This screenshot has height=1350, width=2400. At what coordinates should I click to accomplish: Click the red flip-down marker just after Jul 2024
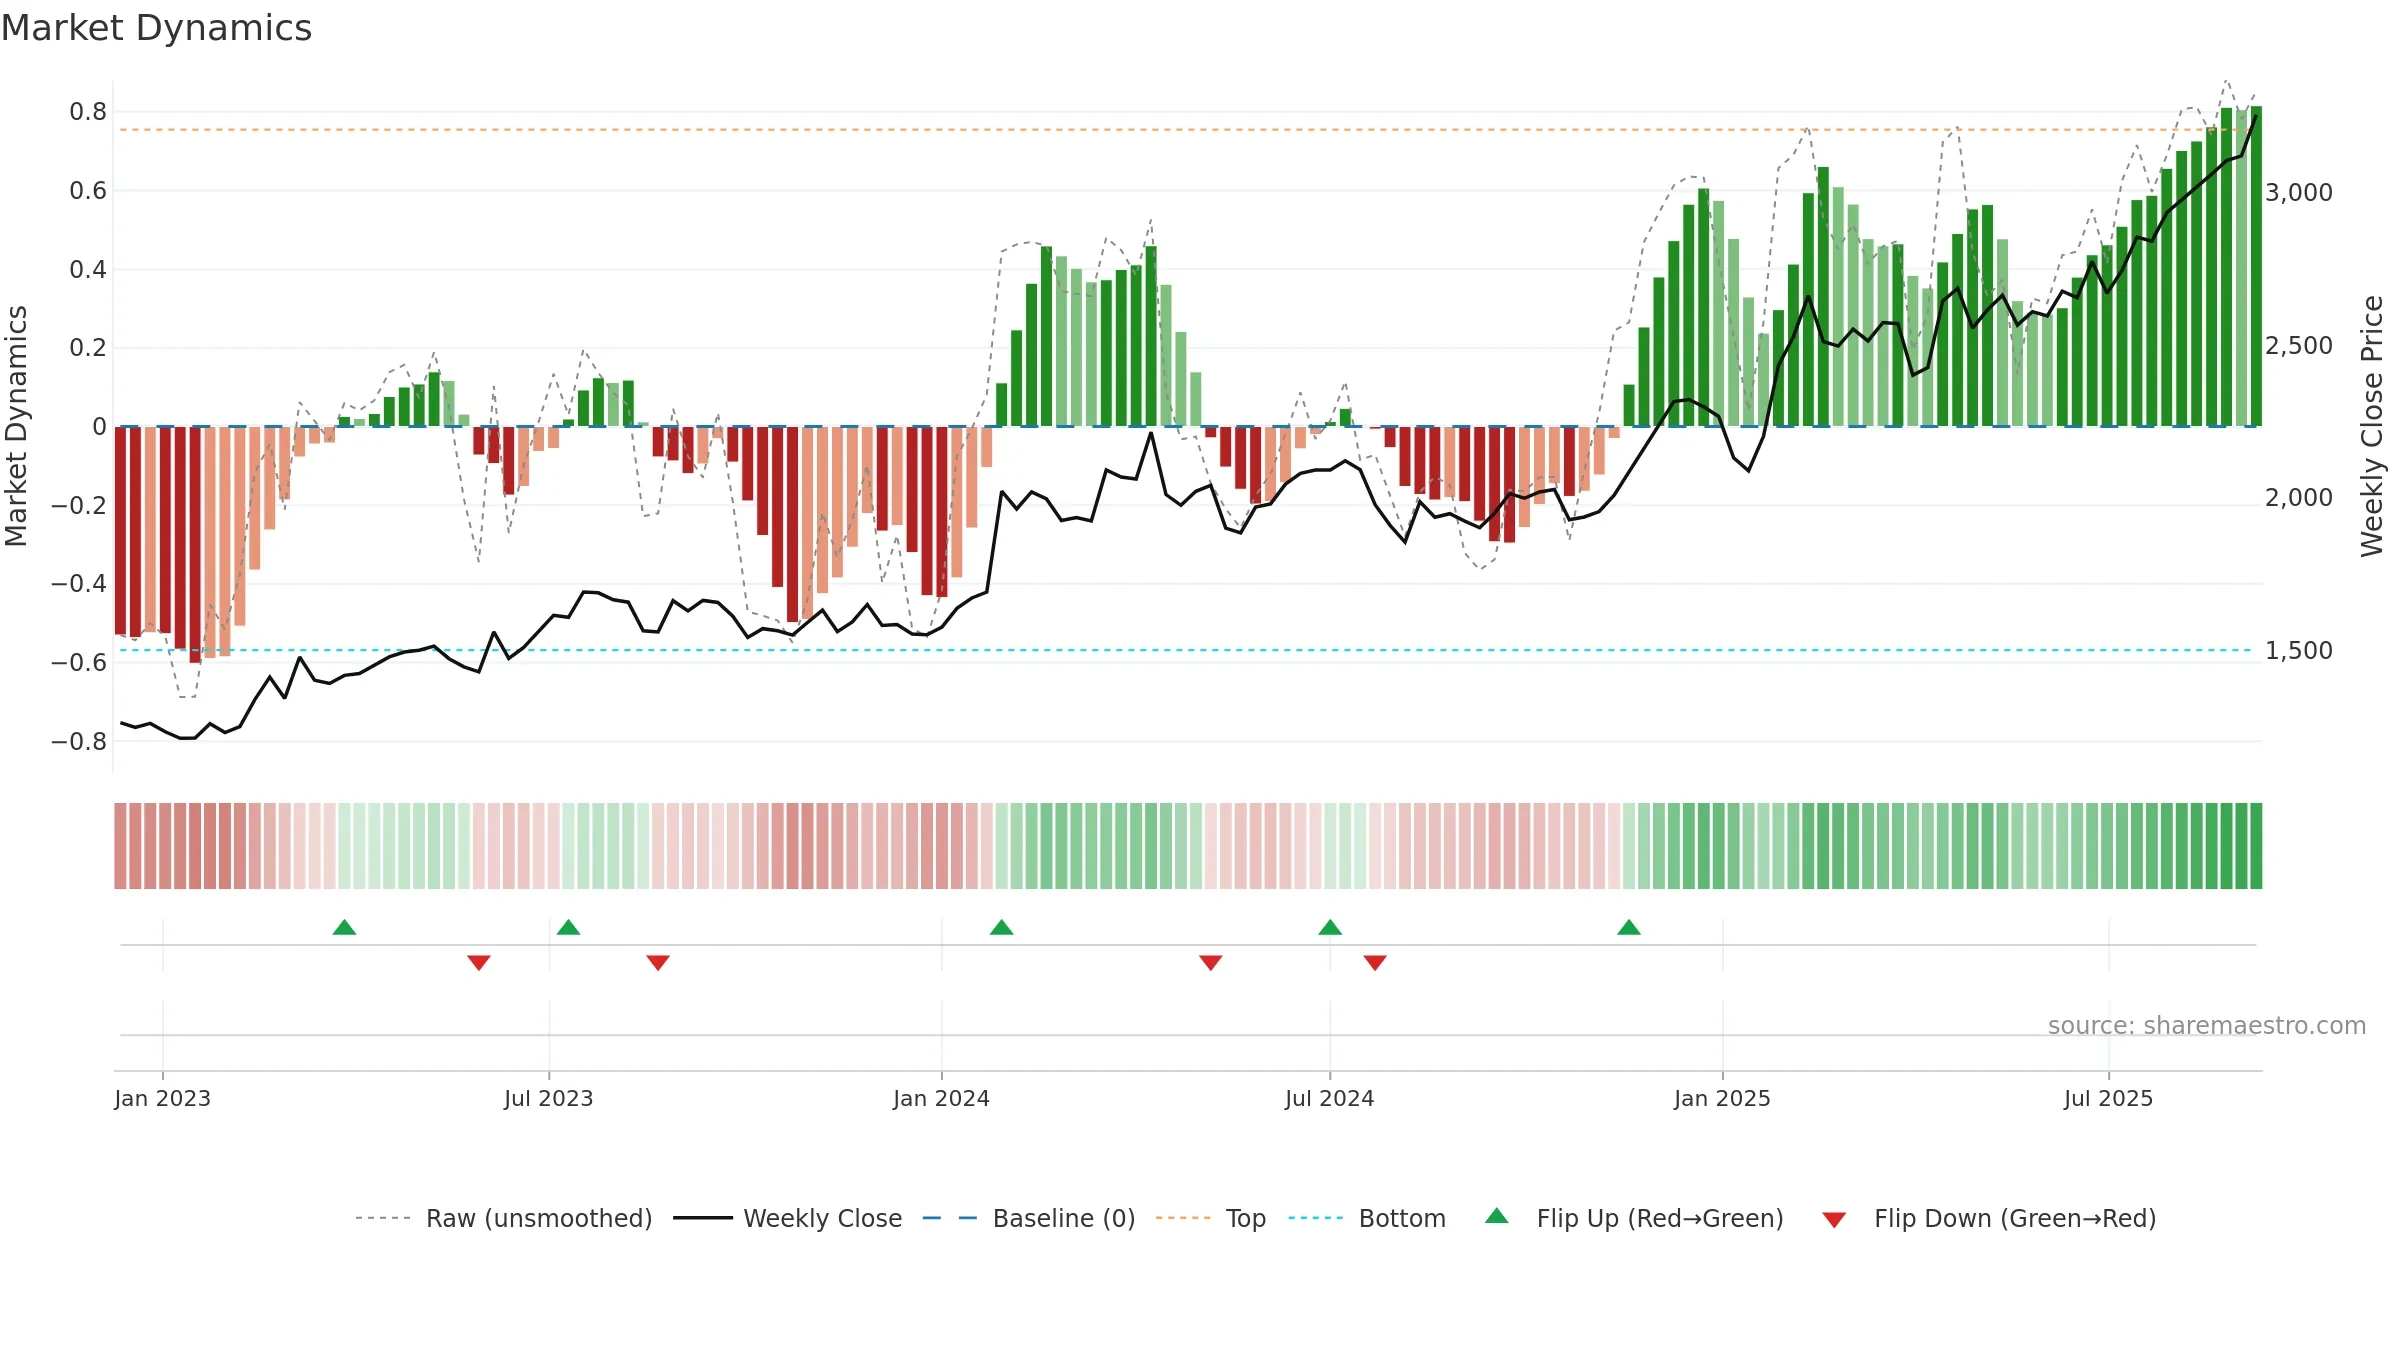click(1374, 963)
